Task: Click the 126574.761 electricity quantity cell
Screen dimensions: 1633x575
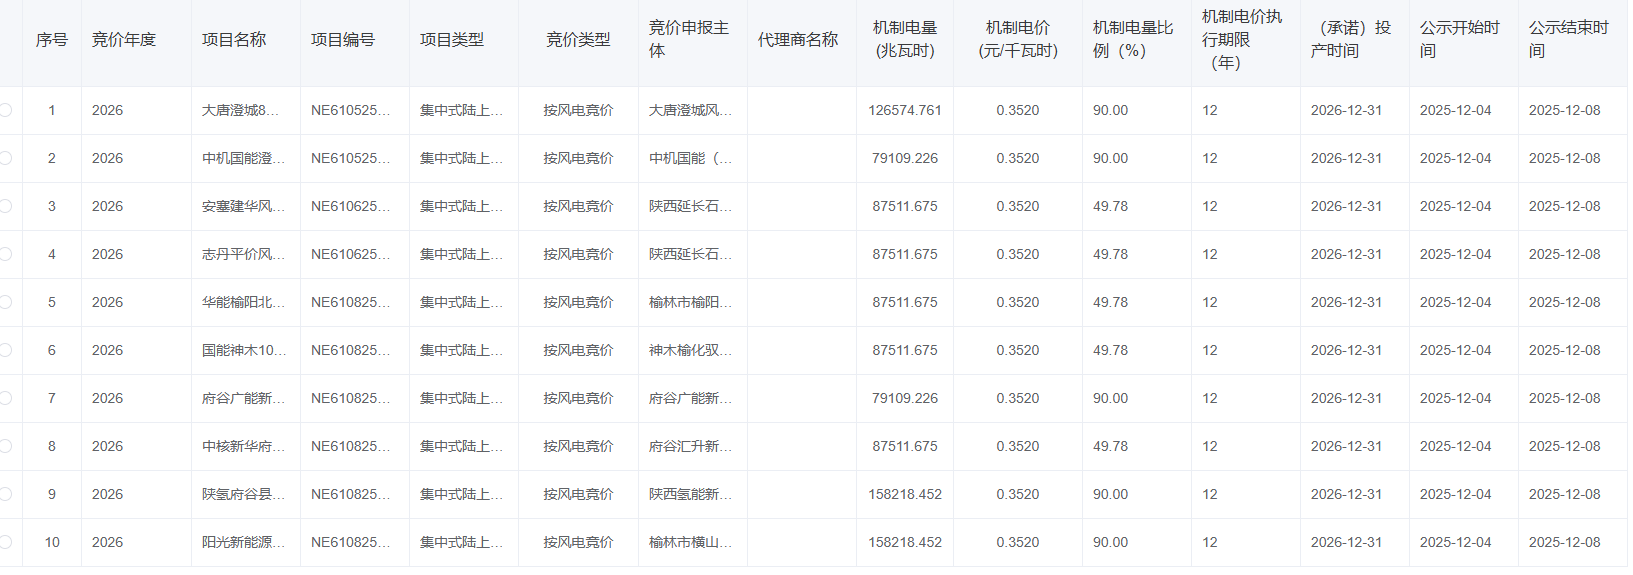Action: [904, 110]
